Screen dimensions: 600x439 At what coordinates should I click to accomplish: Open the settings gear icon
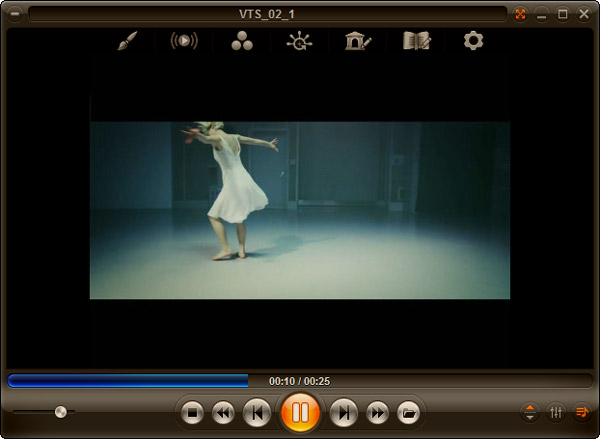[x=474, y=41]
